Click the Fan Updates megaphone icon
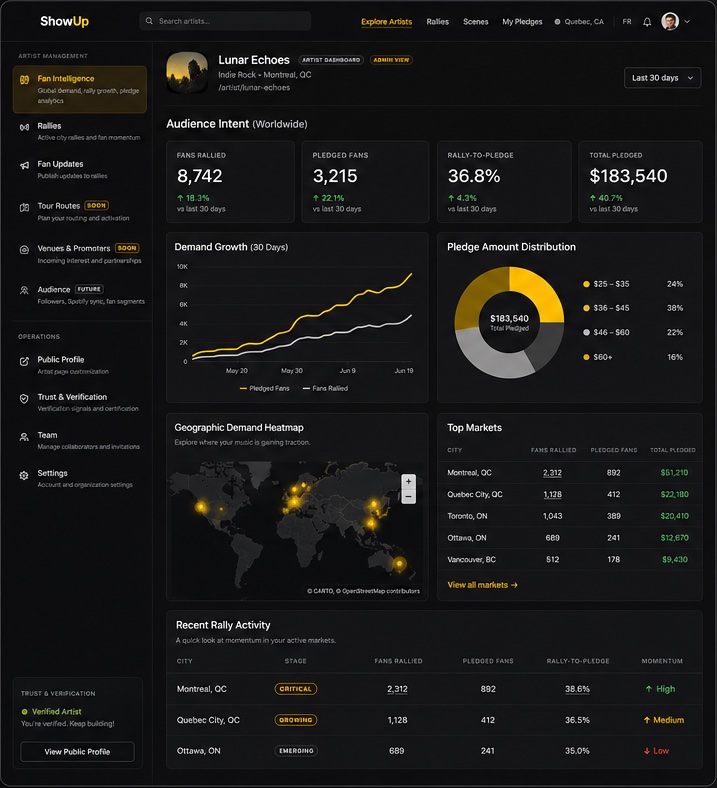 pyautogui.click(x=24, y=165)
